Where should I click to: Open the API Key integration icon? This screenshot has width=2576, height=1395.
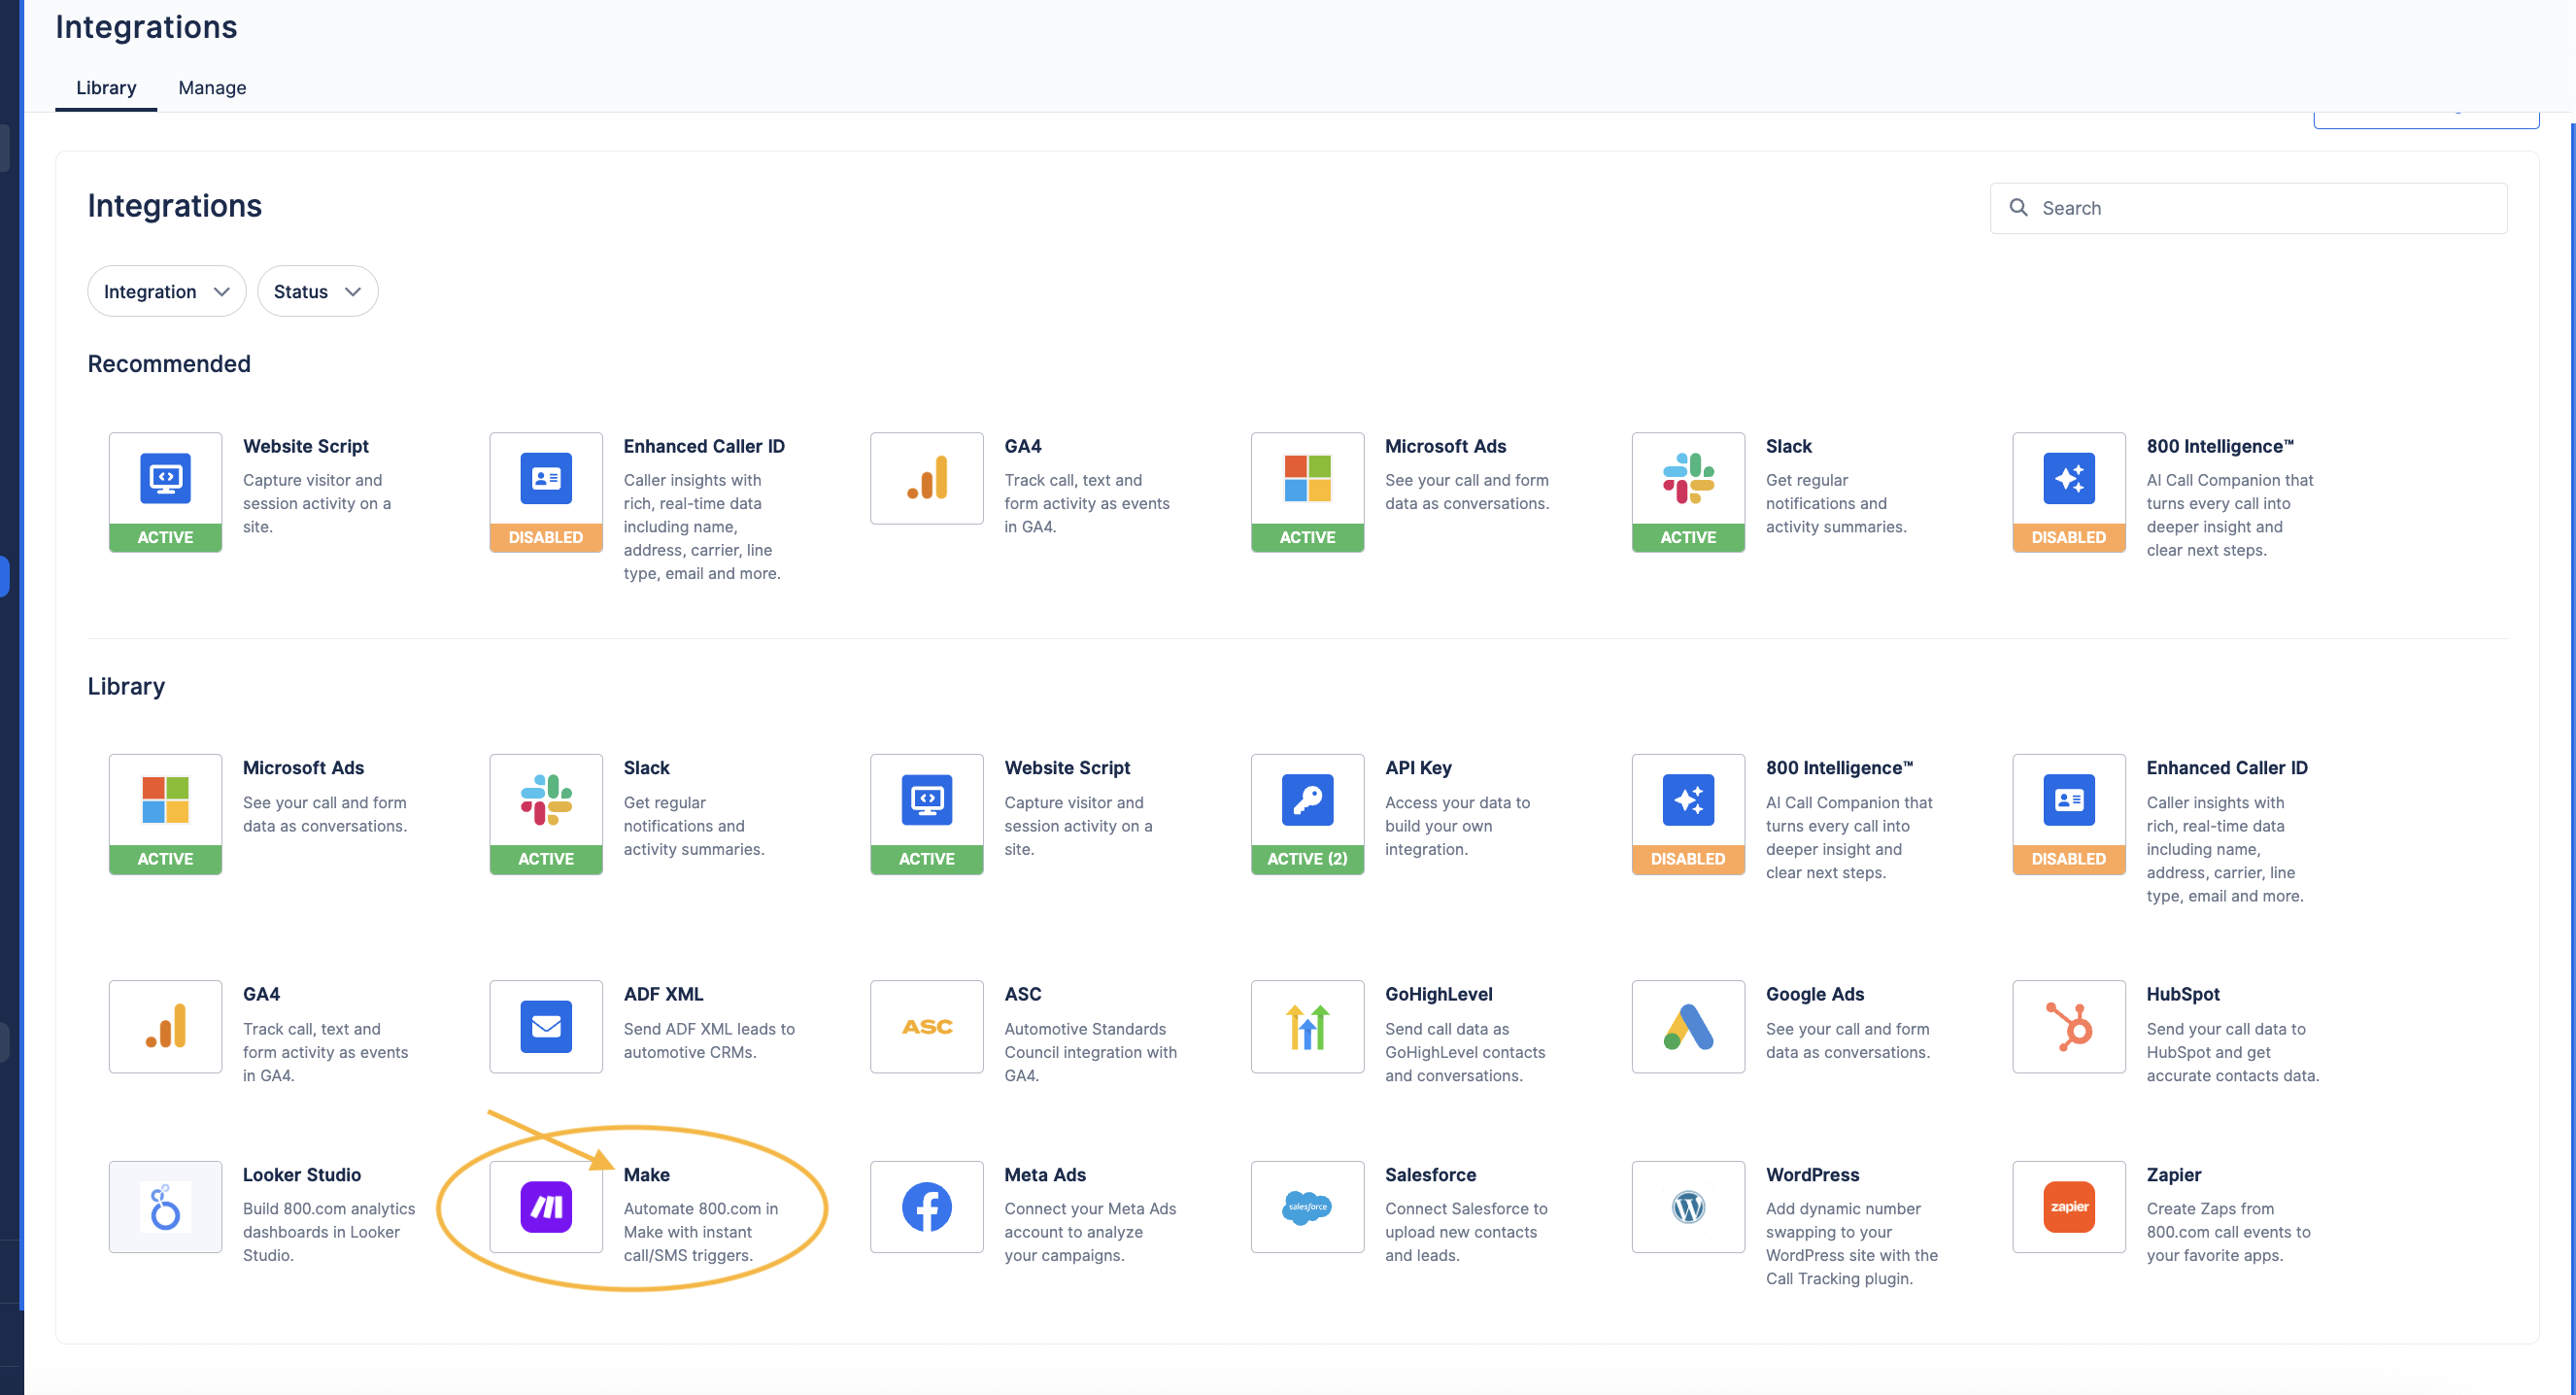[1307, 800]
